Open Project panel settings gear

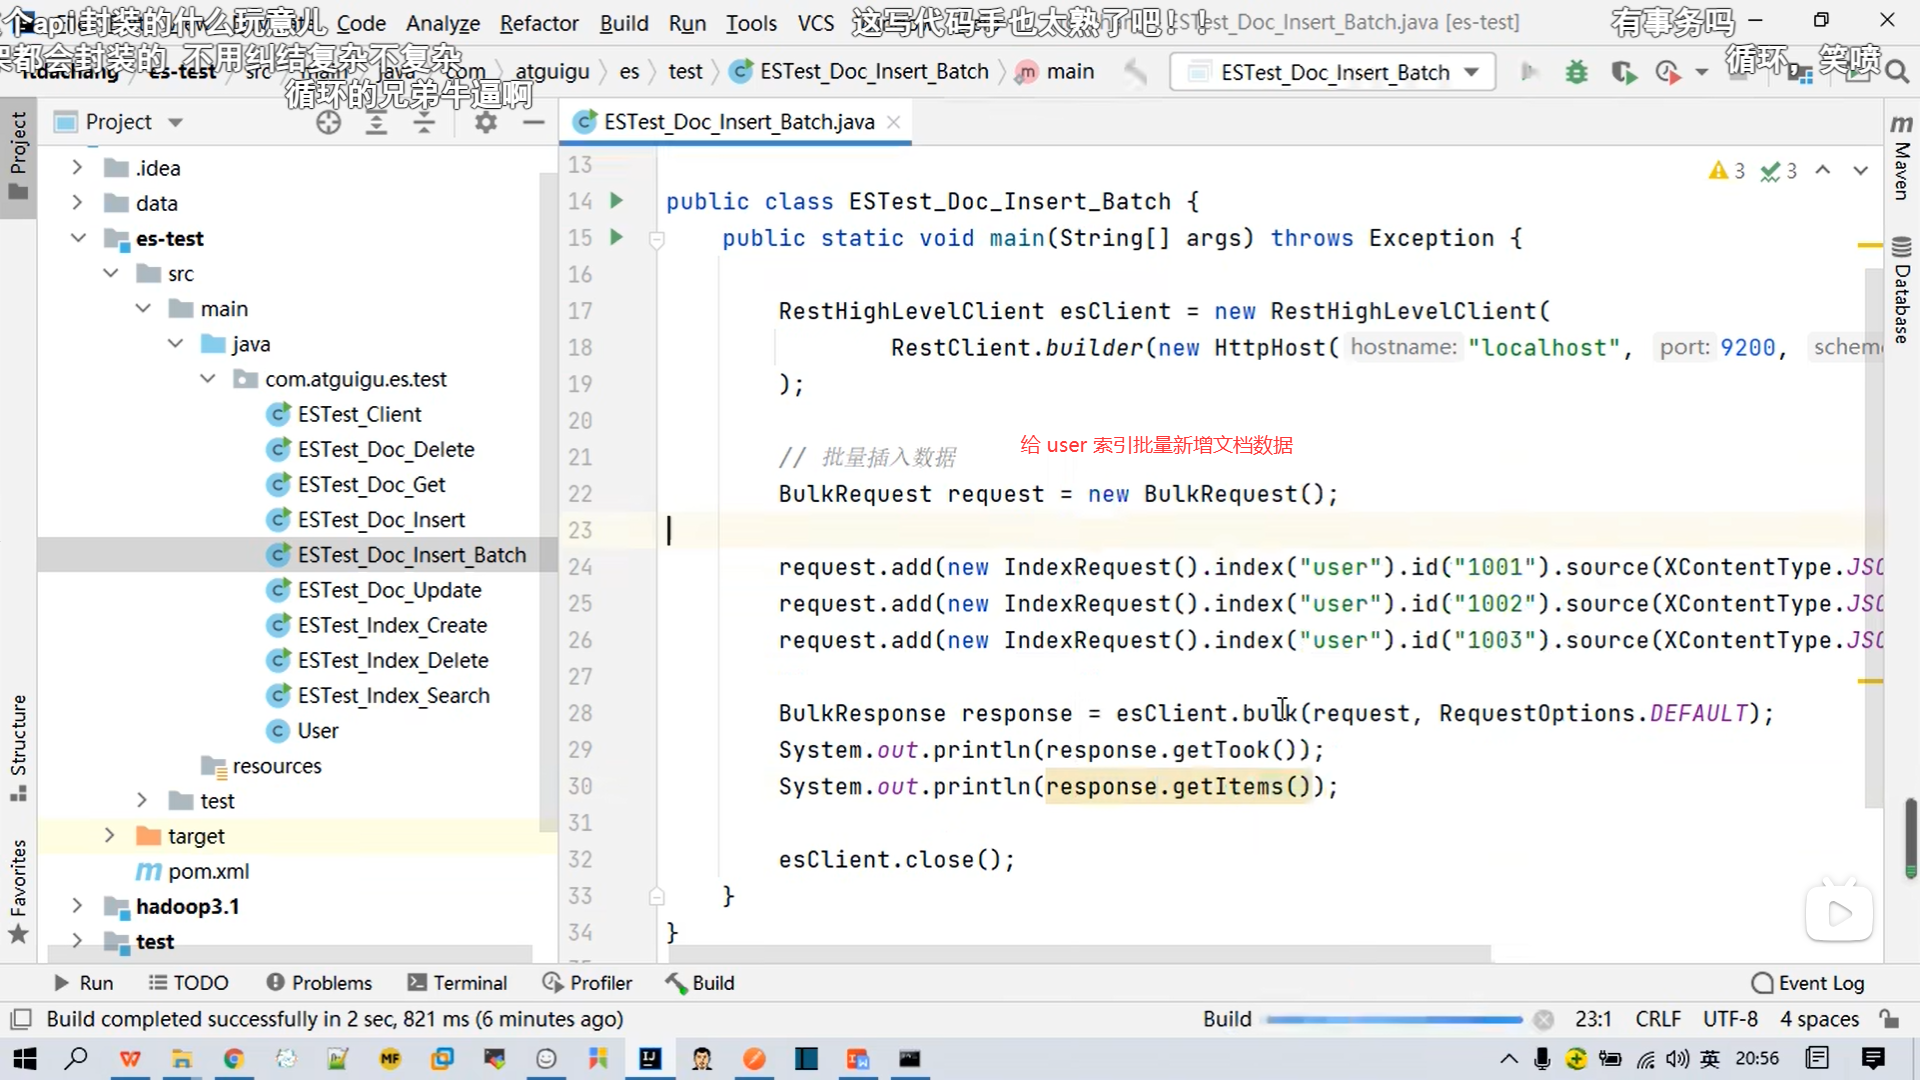tap(485, 122)
